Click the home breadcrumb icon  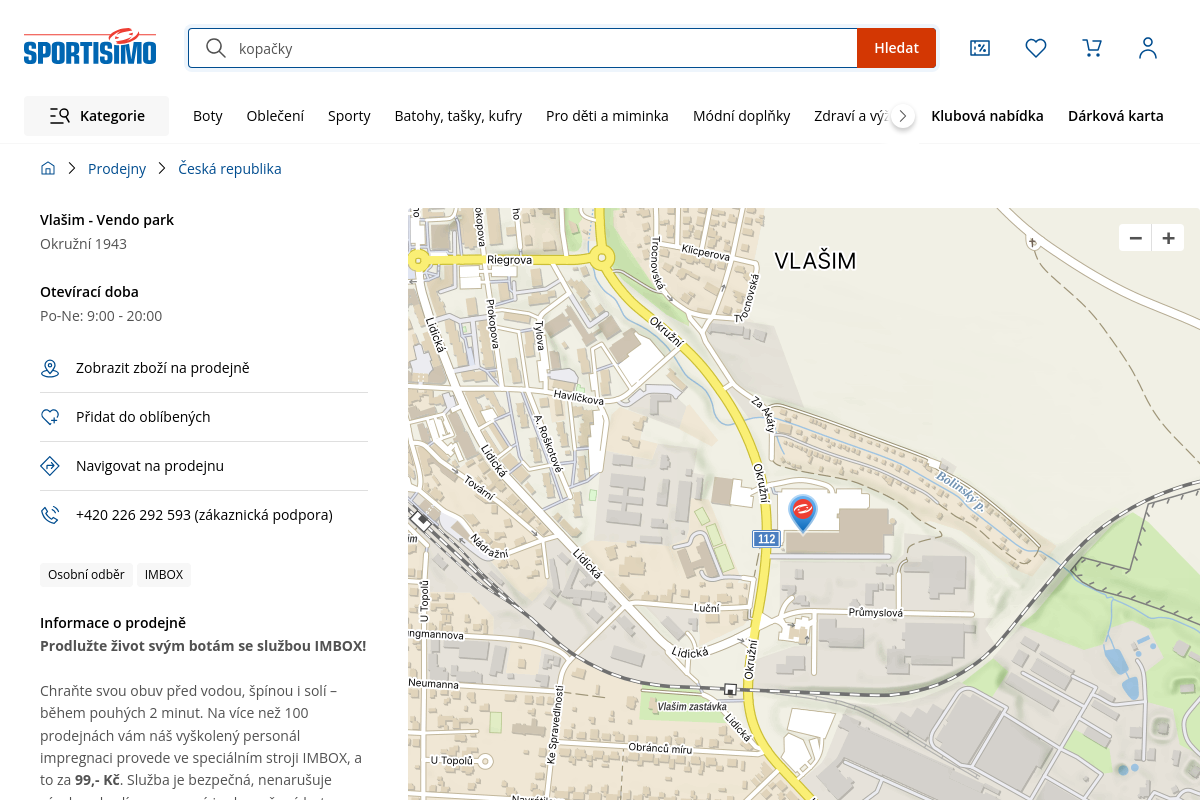pyautogui.click(x=48, y=169)
